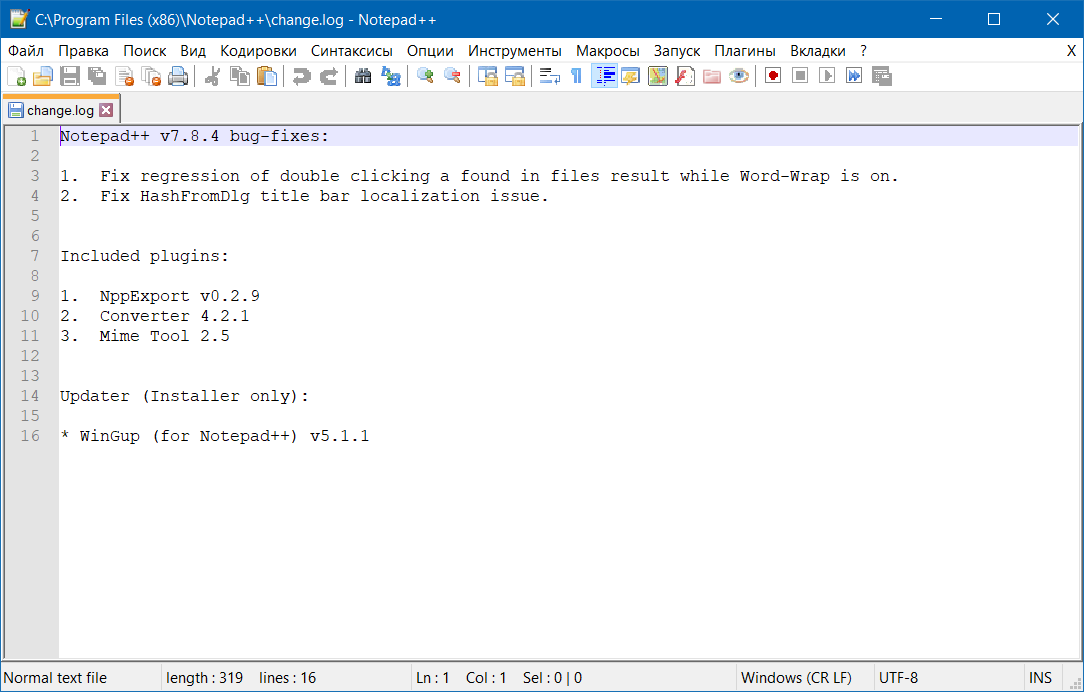Create a new document with New icon

(x=16, y=76)
